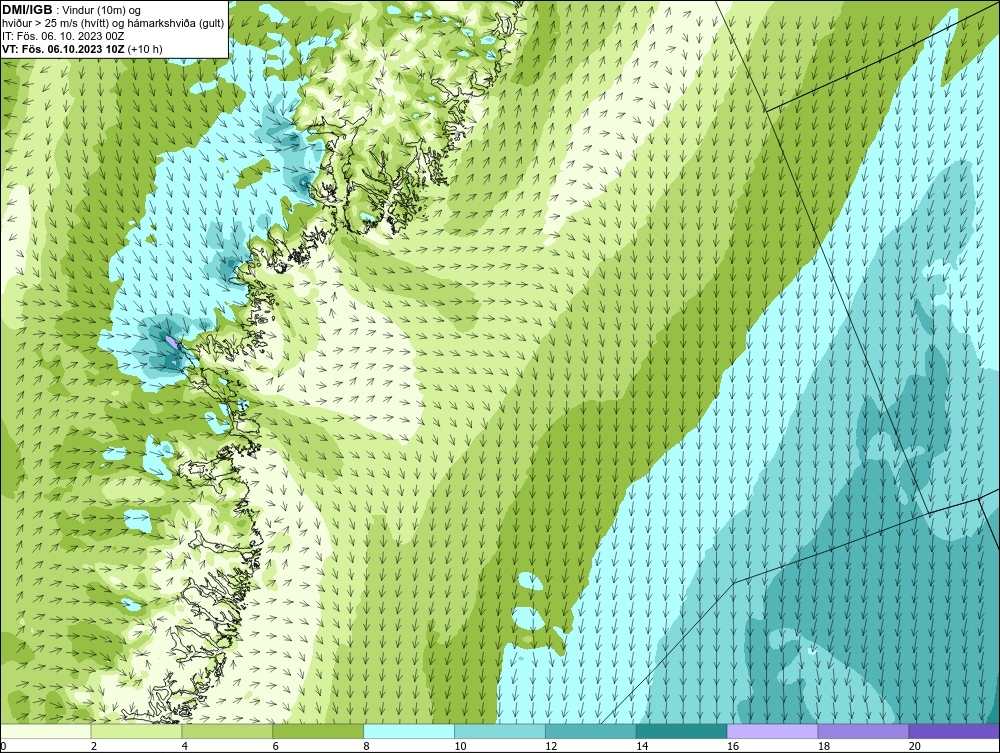Click the 10-12 m/s turquoise legend swatch

pyautogui.click(x=500, y=731)
